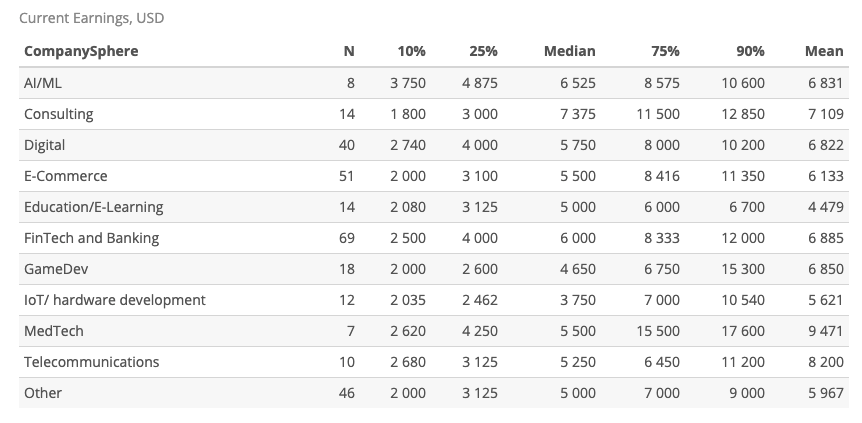This screenshot has height=423, width=862.
Task: Click the GameDev row label
Action: click(56, 269)
